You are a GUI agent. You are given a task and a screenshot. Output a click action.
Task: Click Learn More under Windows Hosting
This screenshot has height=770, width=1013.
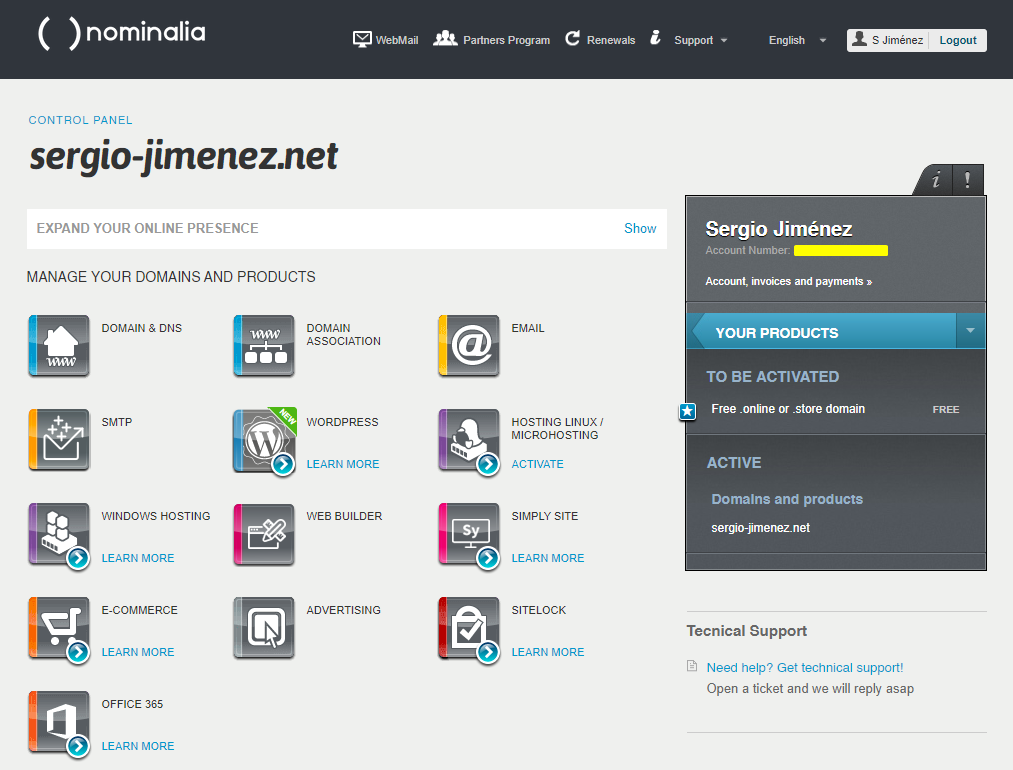[138, 558]
